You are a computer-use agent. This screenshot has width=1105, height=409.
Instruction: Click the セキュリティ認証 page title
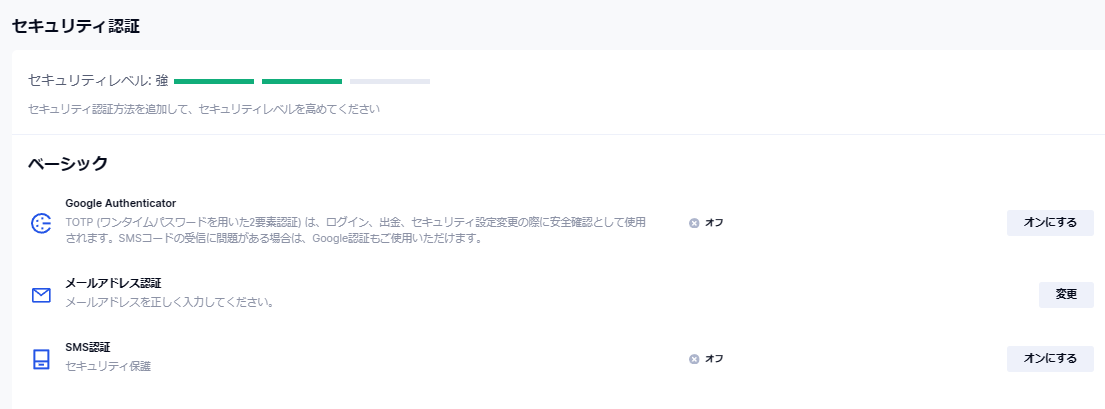[75, 27]
